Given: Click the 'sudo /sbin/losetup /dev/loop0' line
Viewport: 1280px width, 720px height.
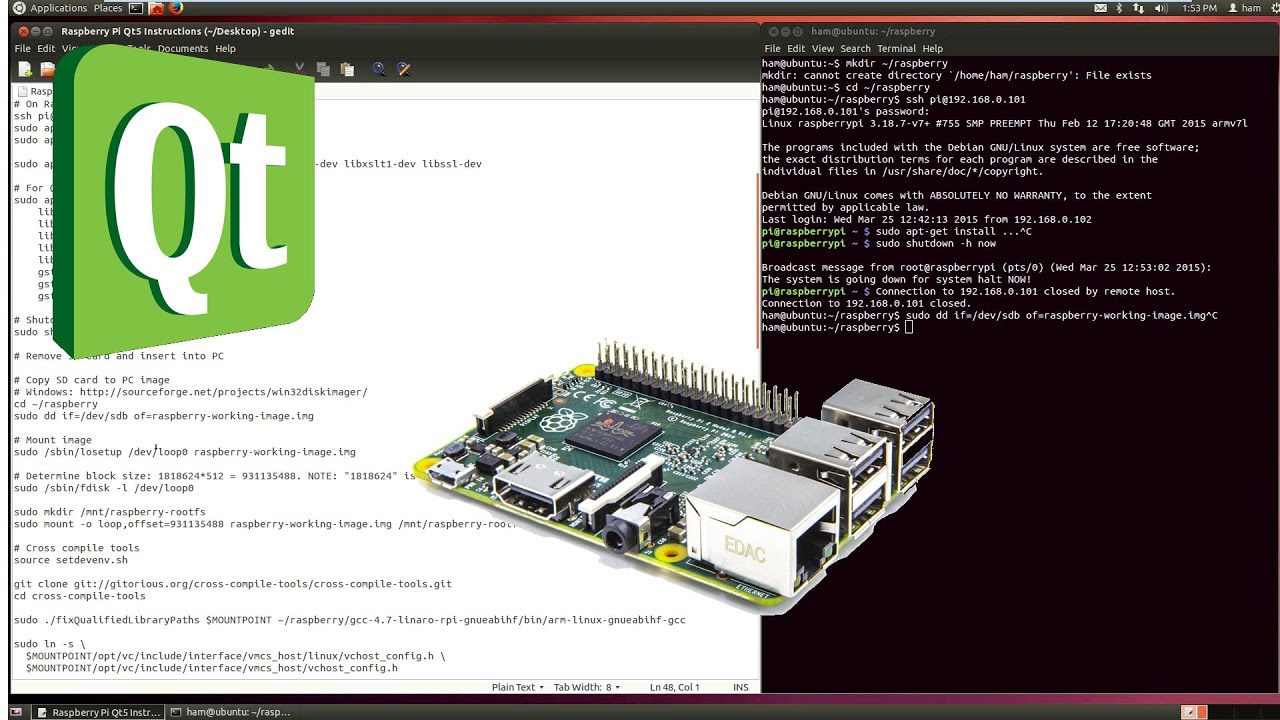Looking at the screenshot, I should 185,452.
